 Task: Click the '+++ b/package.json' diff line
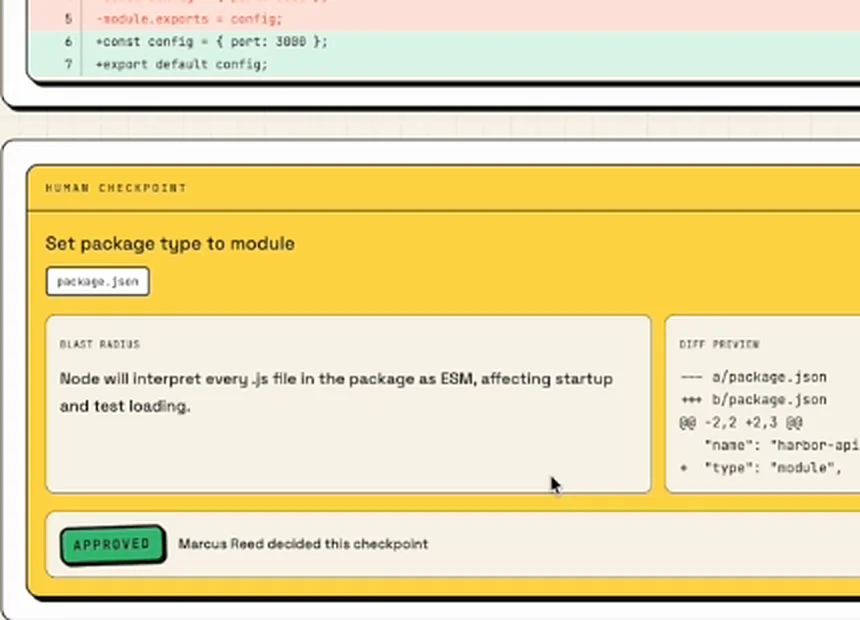coord(753,400)
